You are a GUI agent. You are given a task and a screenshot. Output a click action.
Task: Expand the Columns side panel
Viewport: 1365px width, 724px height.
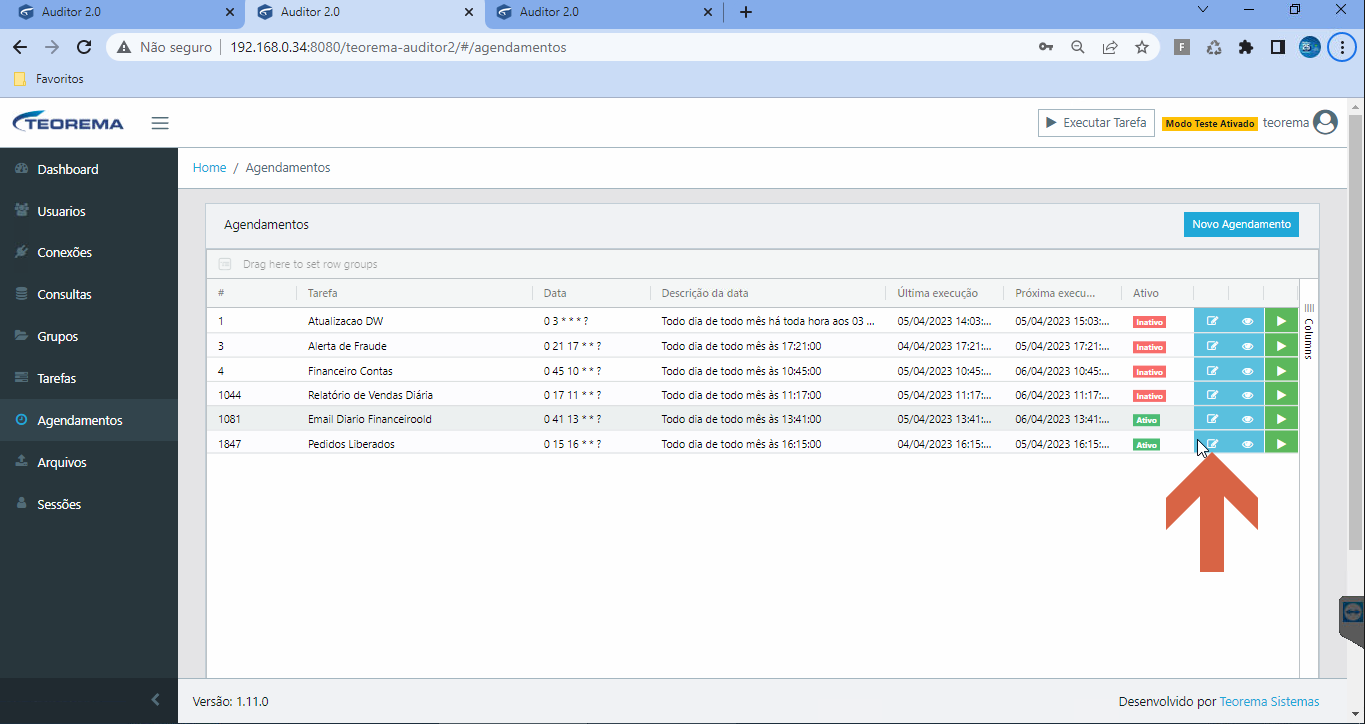point(1309,331)
